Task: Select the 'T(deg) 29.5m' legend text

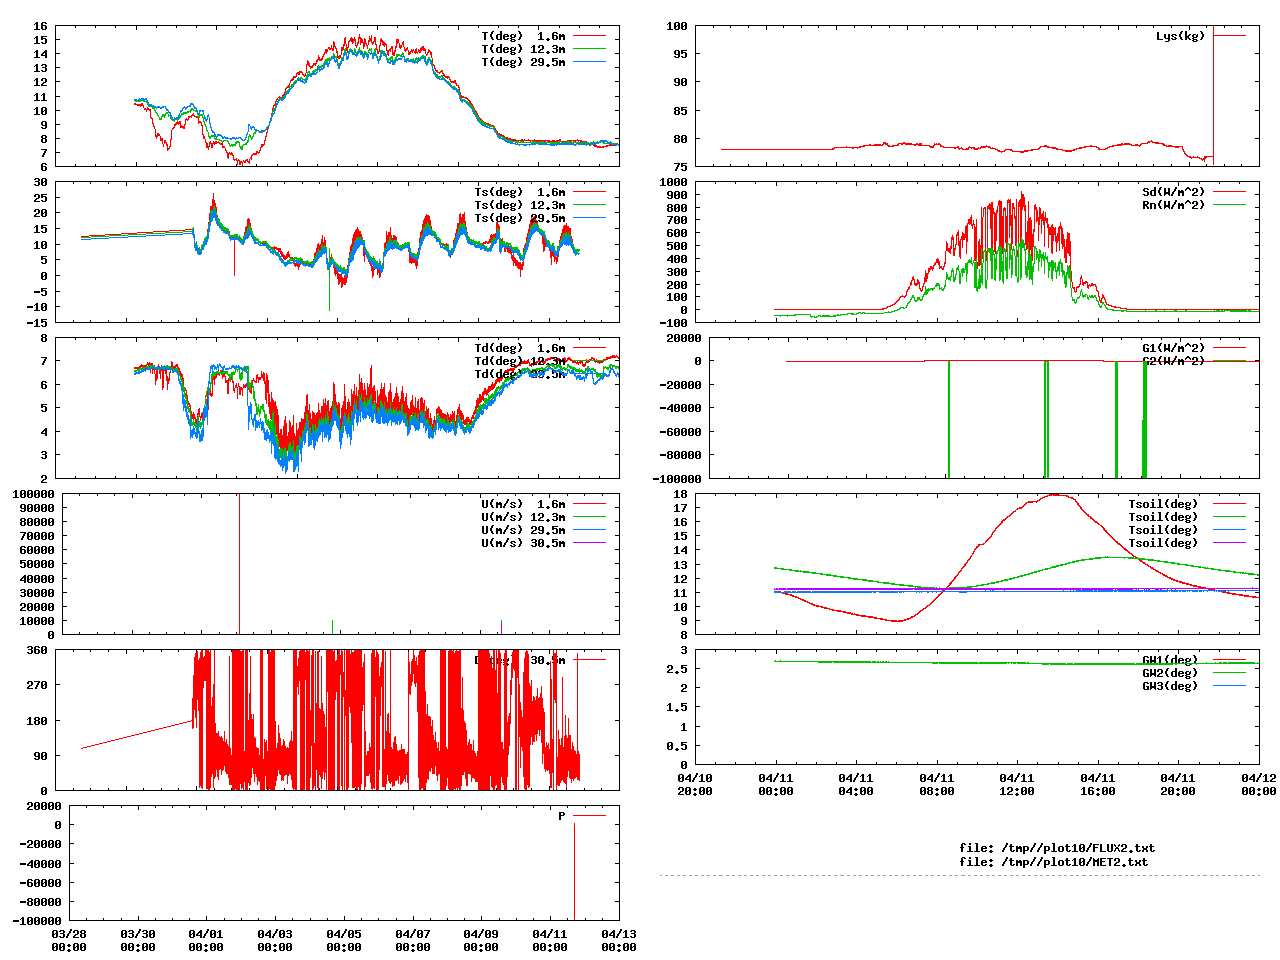Action: 523,62
